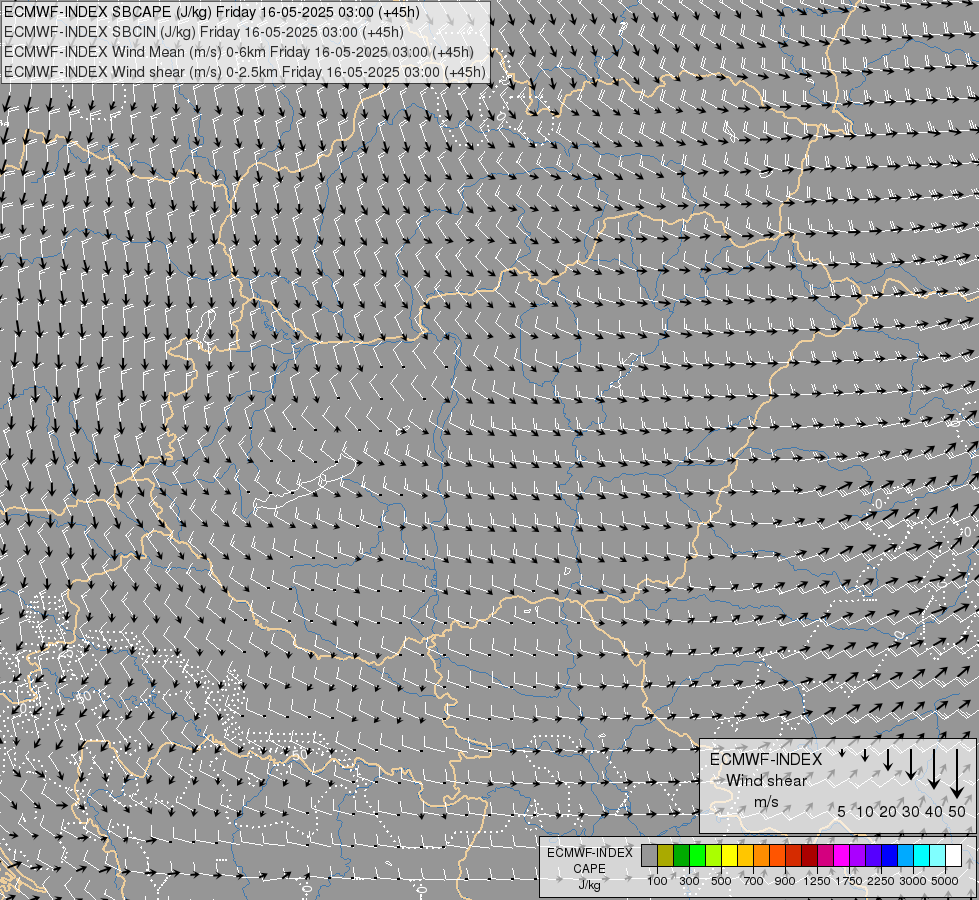Viewport: 979px width, 900px height.
Task: Click the '10' label in shear legend
Action: pyautogui.click(x=865, y=811)
